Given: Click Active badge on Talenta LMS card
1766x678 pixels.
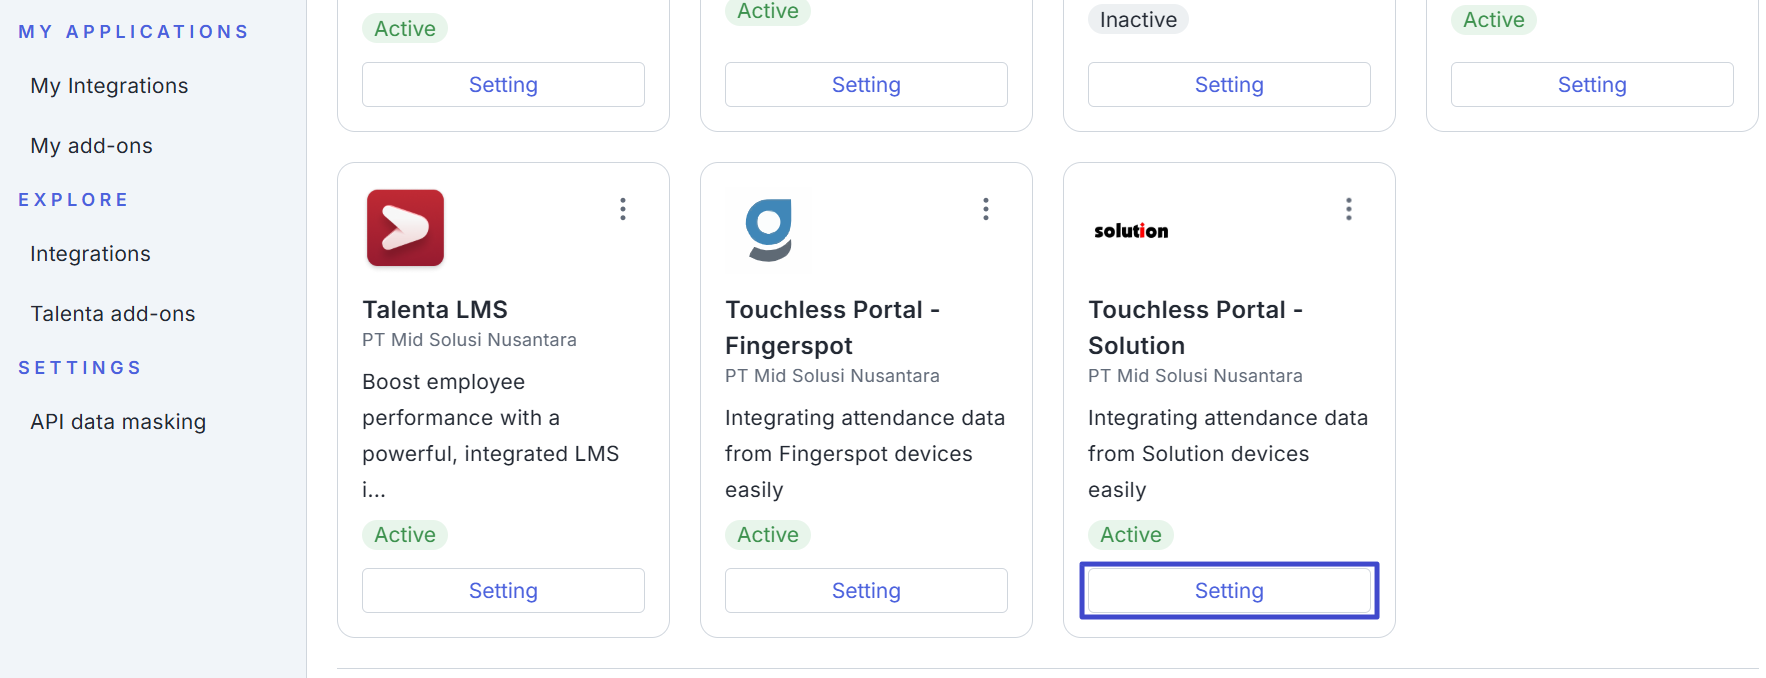Looking at the screenshot, I should pos(405,535).
